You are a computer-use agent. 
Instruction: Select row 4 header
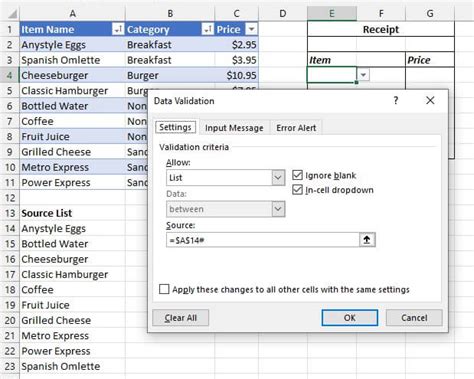(10, 75)
